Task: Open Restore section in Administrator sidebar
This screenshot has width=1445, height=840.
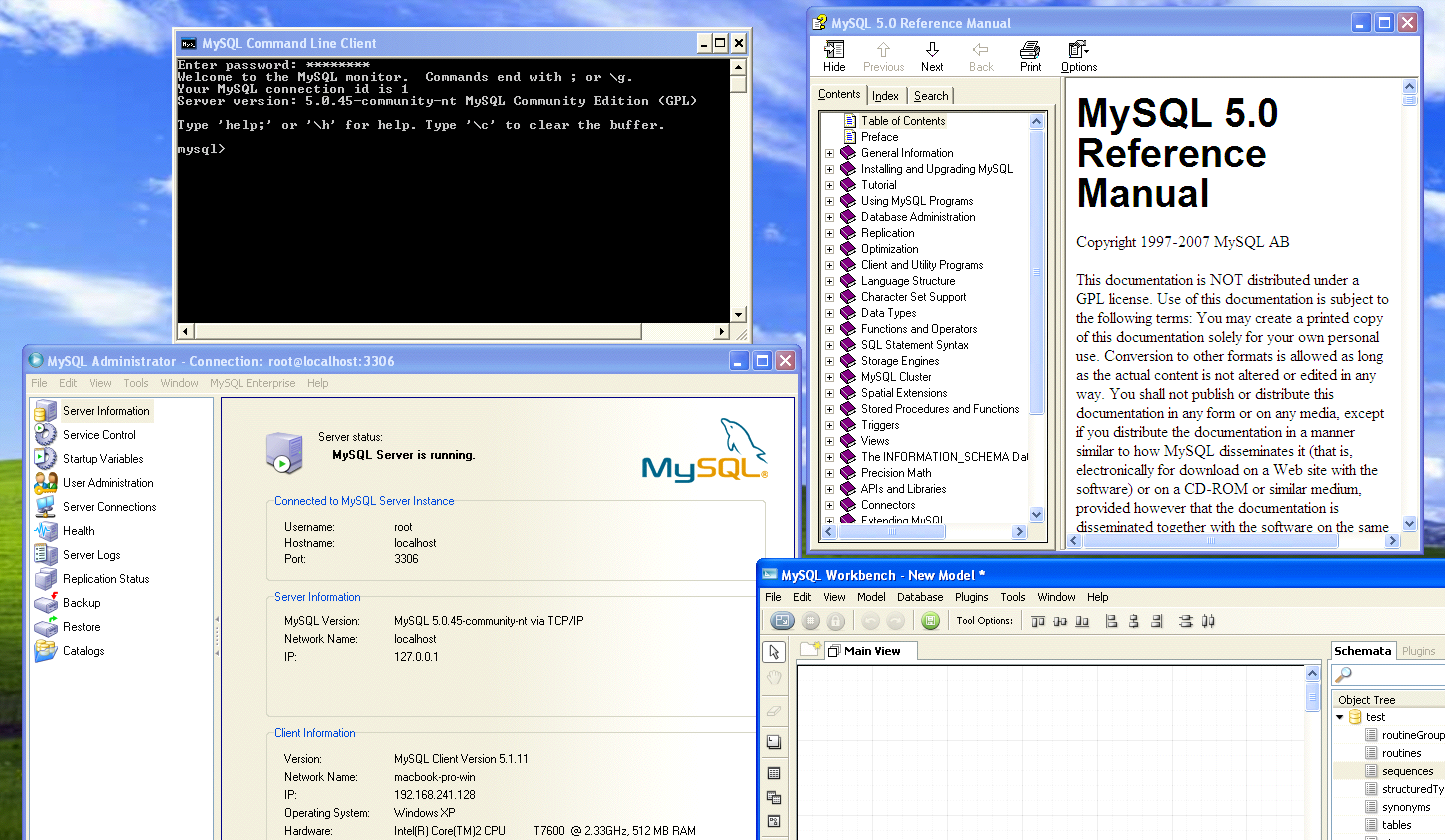Action: [81, 627]
